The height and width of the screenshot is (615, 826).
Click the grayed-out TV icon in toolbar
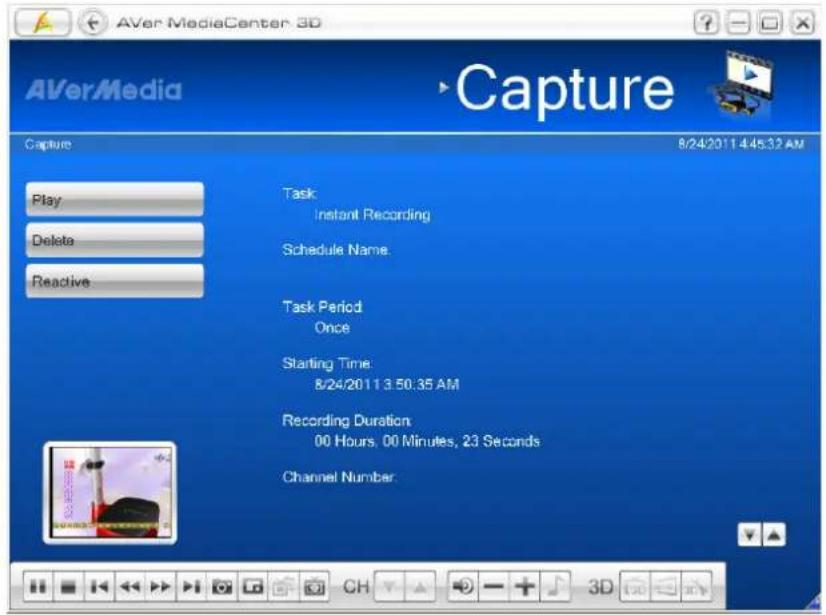coord(283,586)
